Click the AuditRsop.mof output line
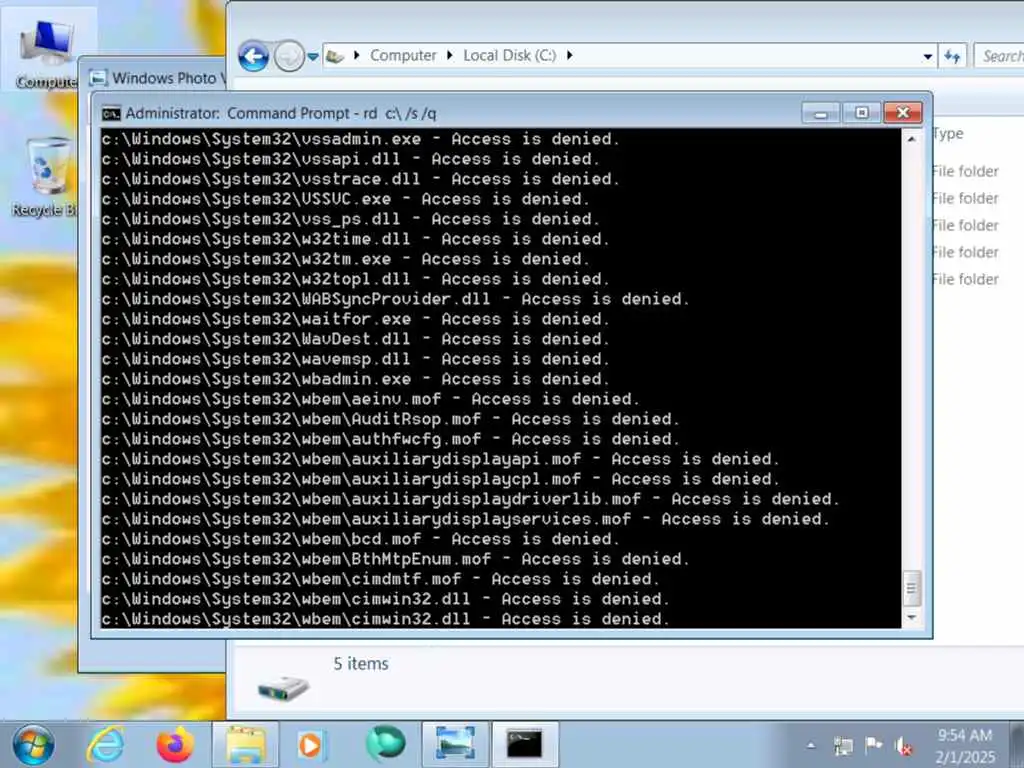Image resolution: width=1024 pixels, height=768 pixels. [x=390, y=419]
